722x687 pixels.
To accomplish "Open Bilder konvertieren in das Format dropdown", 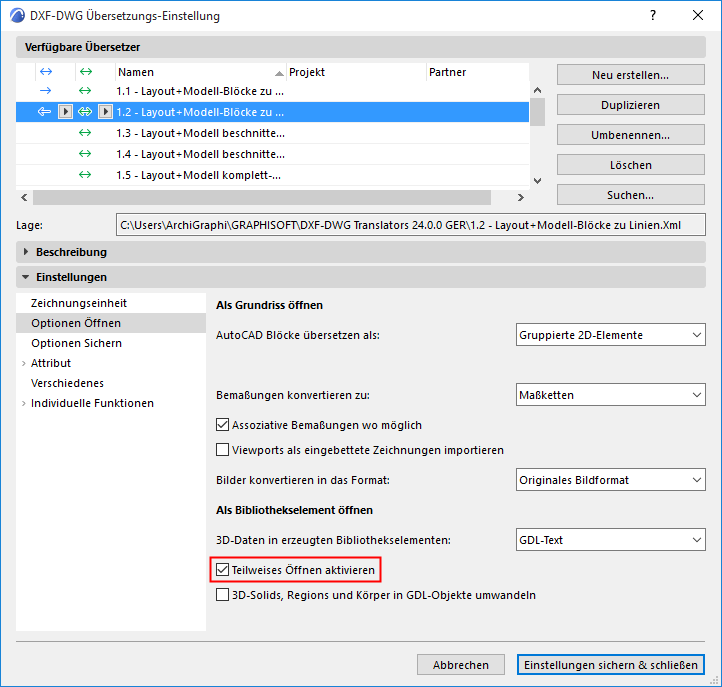I will [x=611, y=480].
